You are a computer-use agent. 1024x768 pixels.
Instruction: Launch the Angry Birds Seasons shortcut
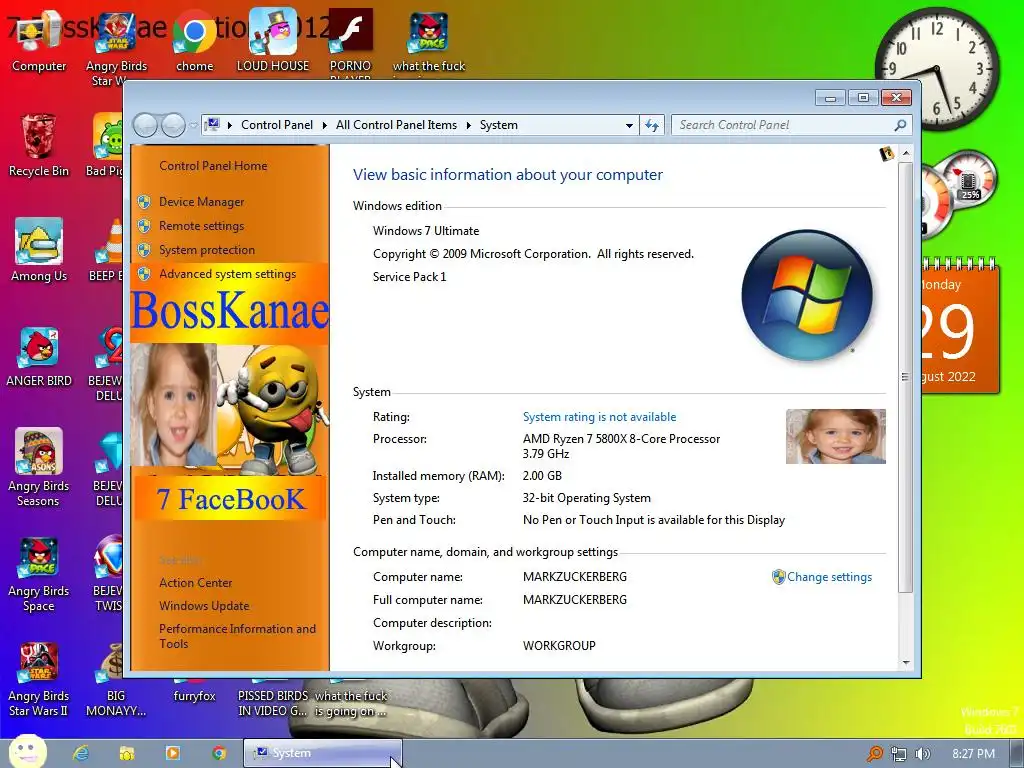click(39, 468)
